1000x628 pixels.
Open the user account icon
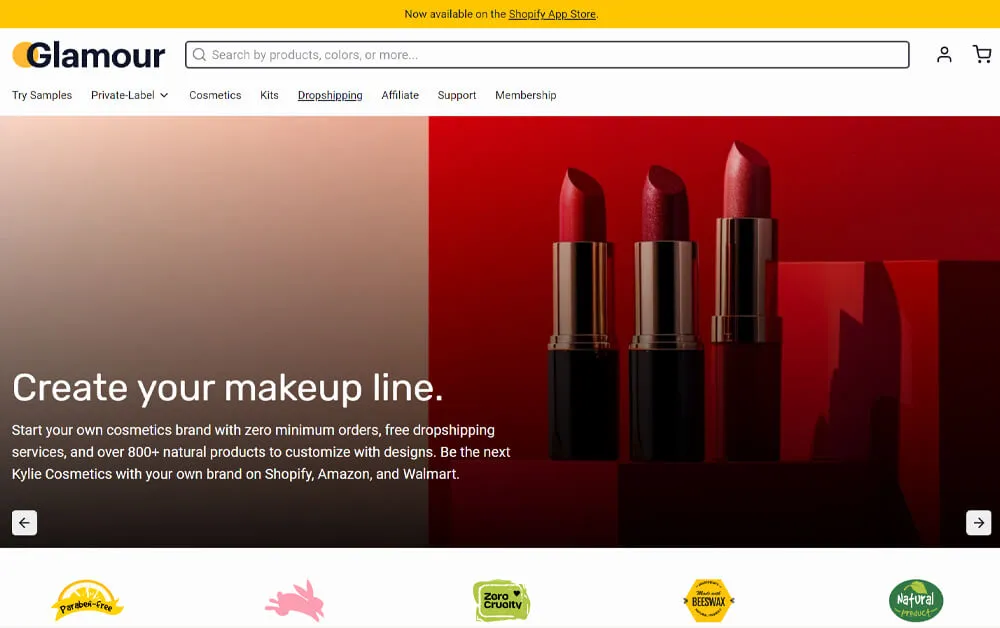pyautogui.click(x=943, y=55)
